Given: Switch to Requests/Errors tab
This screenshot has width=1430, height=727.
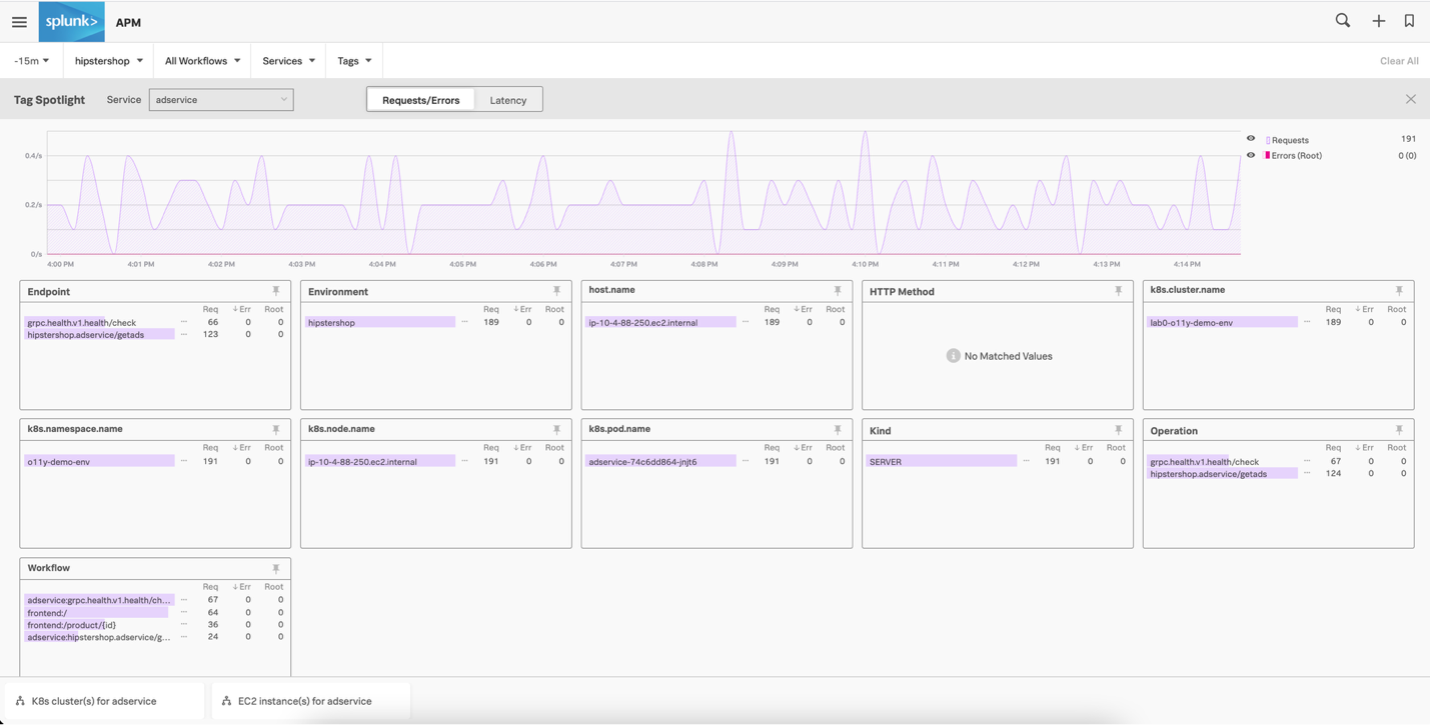Looking at the screenshot, I should coord(421,100).
